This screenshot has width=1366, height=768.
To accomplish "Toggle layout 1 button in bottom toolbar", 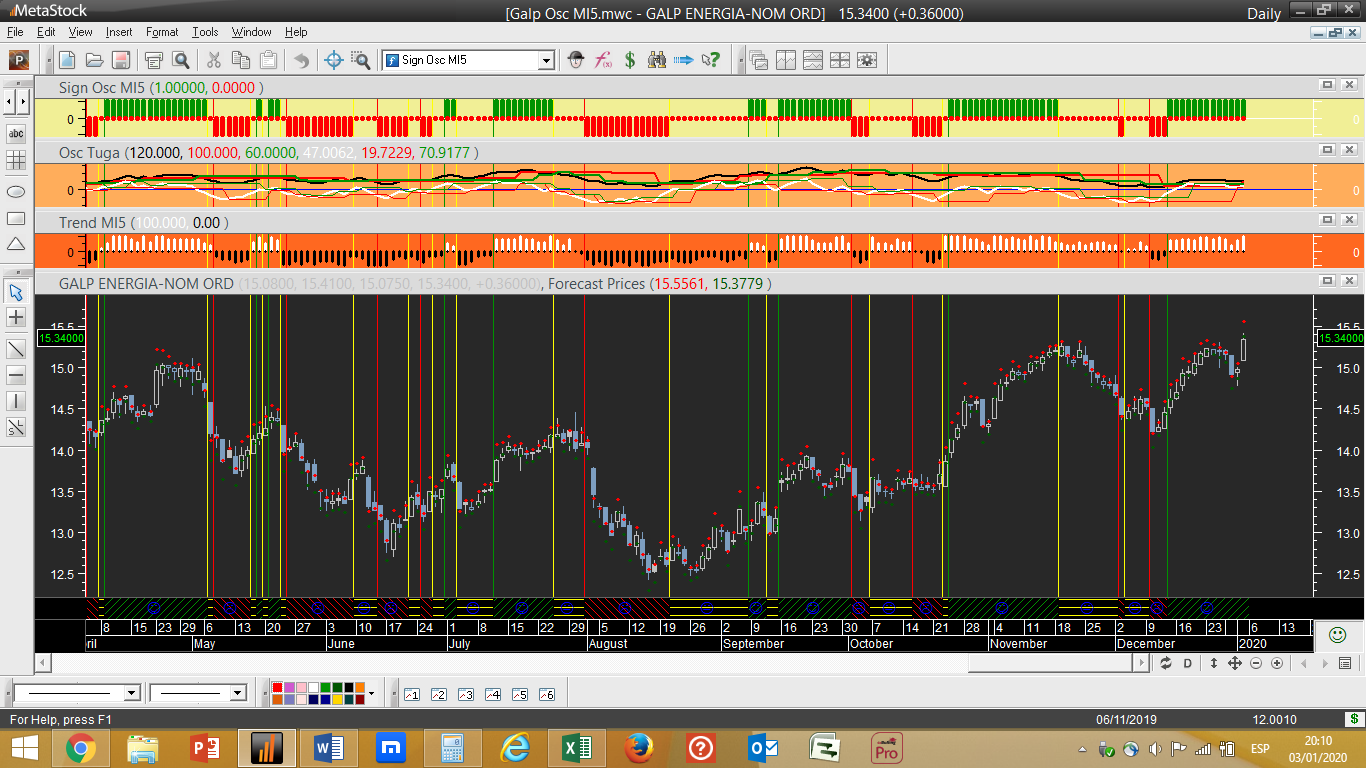I will (411, 694).
